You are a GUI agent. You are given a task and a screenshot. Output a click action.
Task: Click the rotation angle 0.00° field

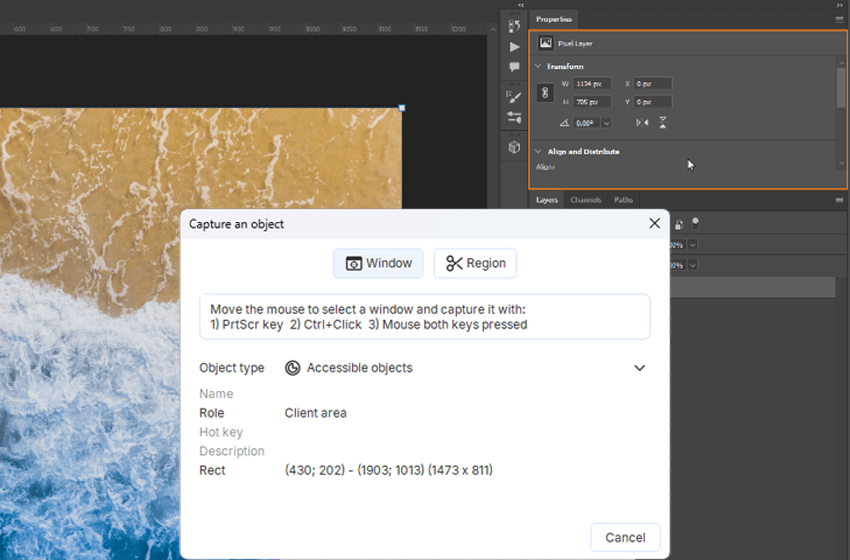click(x=587, y=123)
